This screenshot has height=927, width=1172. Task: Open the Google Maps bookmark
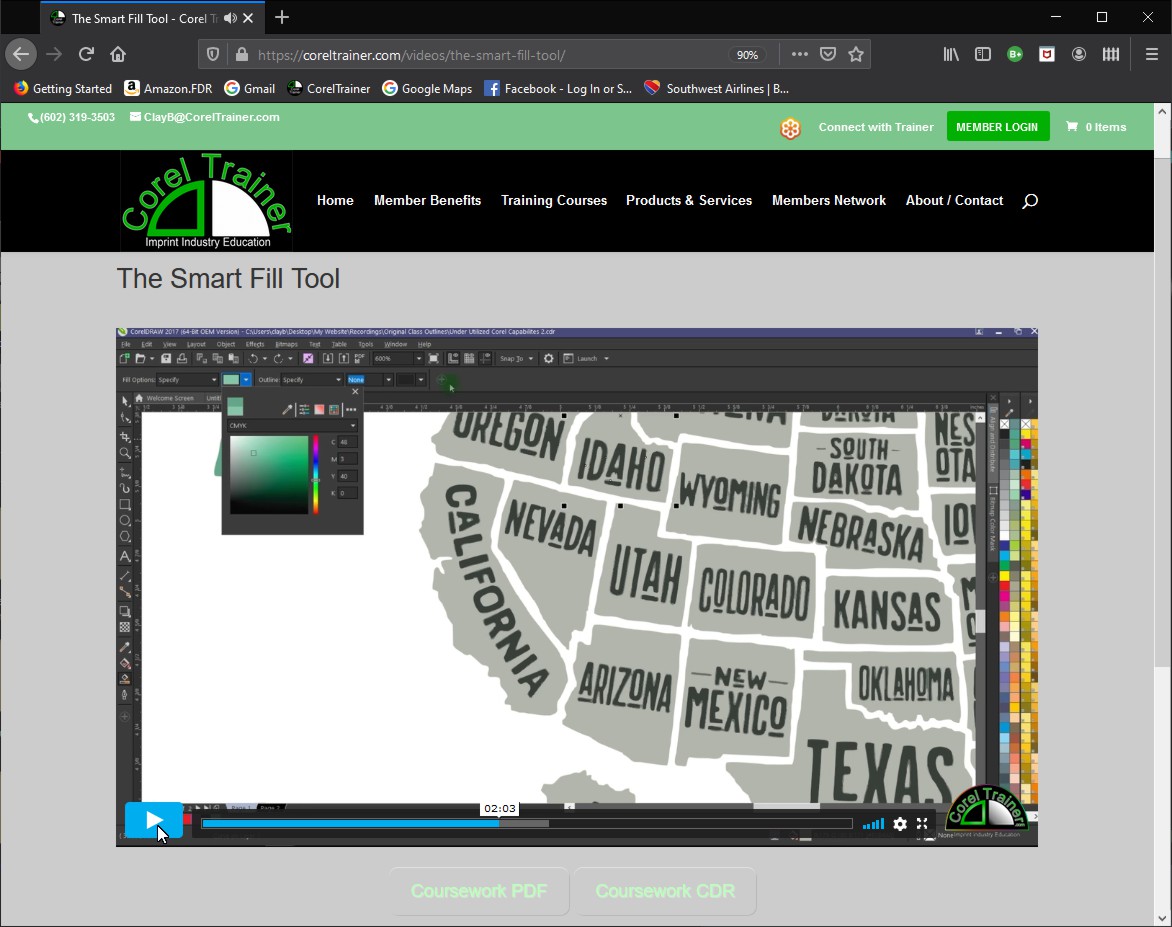427,88
